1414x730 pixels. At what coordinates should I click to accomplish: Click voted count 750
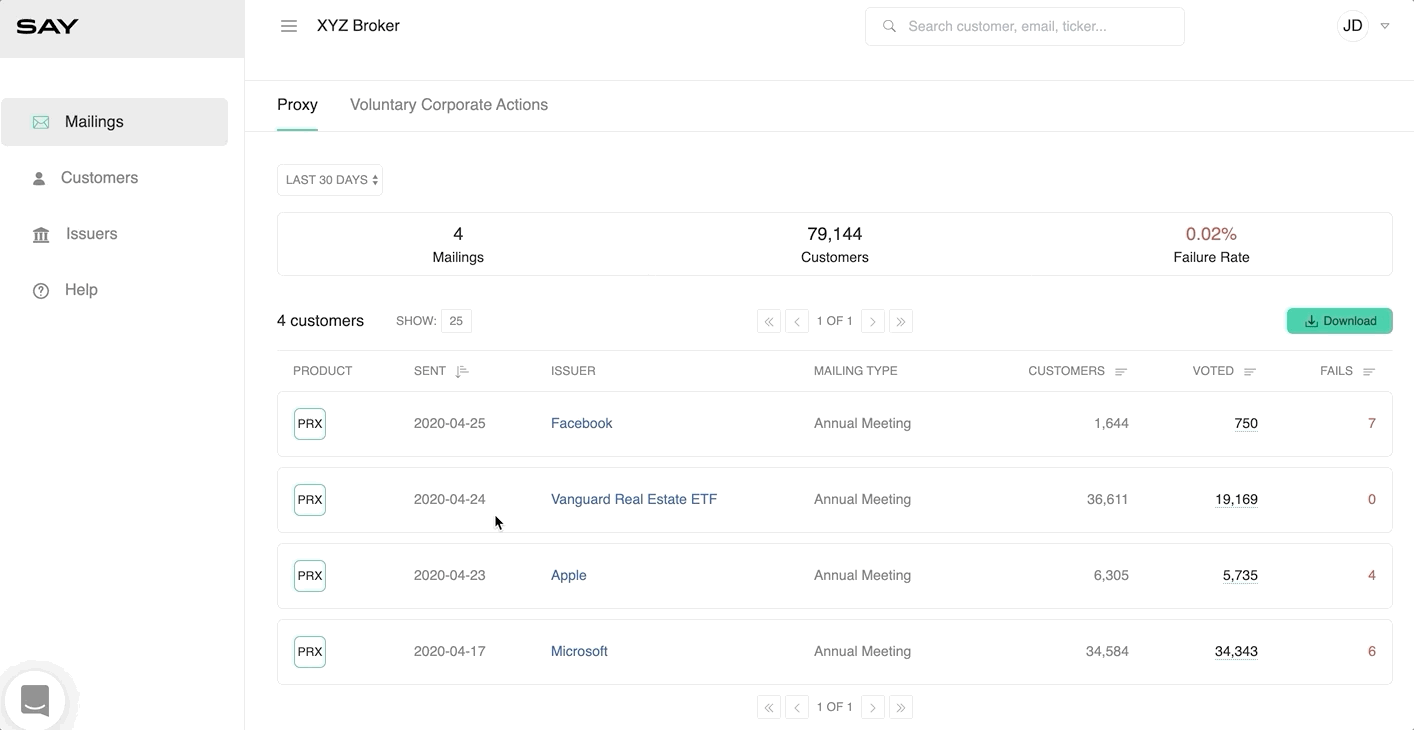(x=1246, y=424)
